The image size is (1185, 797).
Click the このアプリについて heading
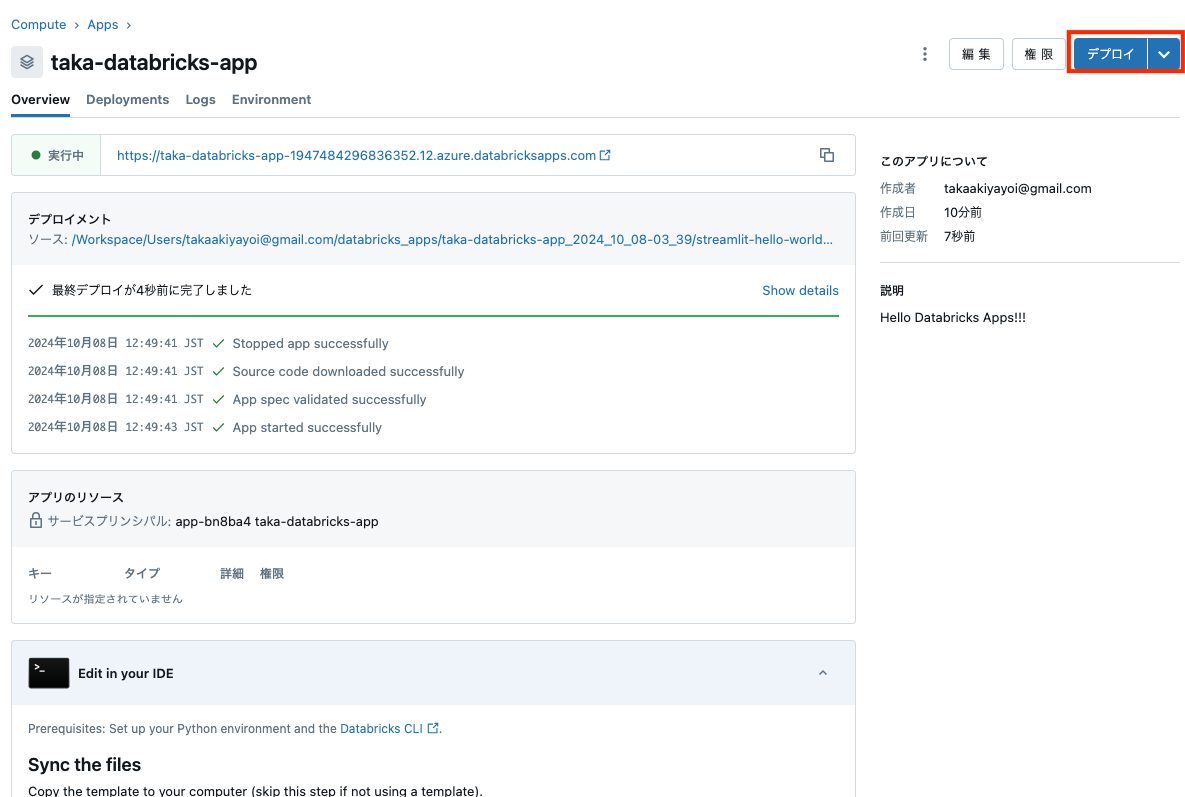coord(933,161)
